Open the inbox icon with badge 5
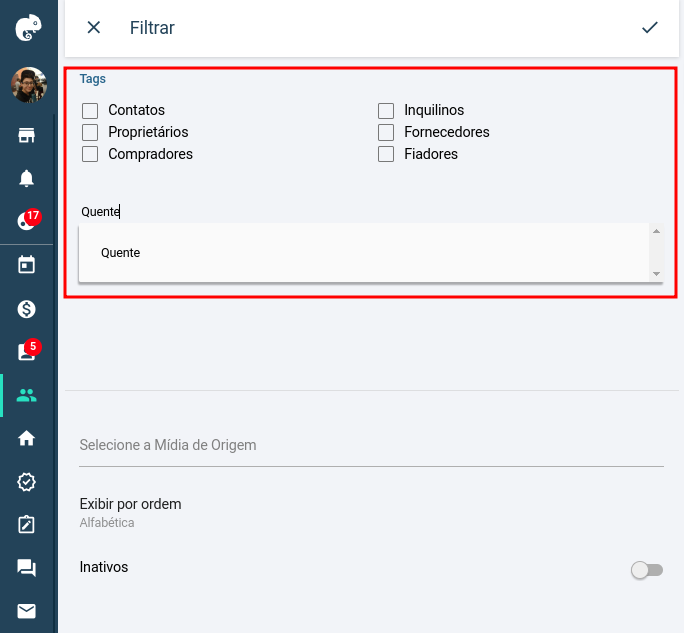684x633 pixels. [27, 351]
